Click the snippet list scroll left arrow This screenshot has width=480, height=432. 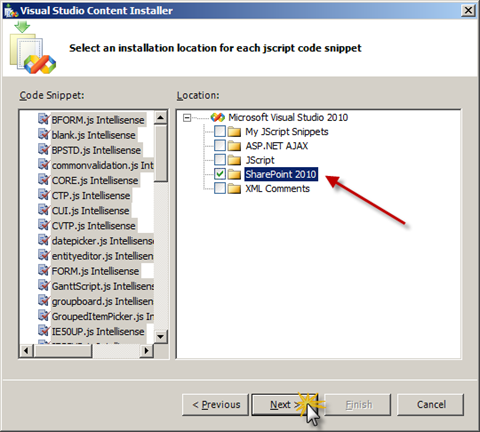[26, 351]
